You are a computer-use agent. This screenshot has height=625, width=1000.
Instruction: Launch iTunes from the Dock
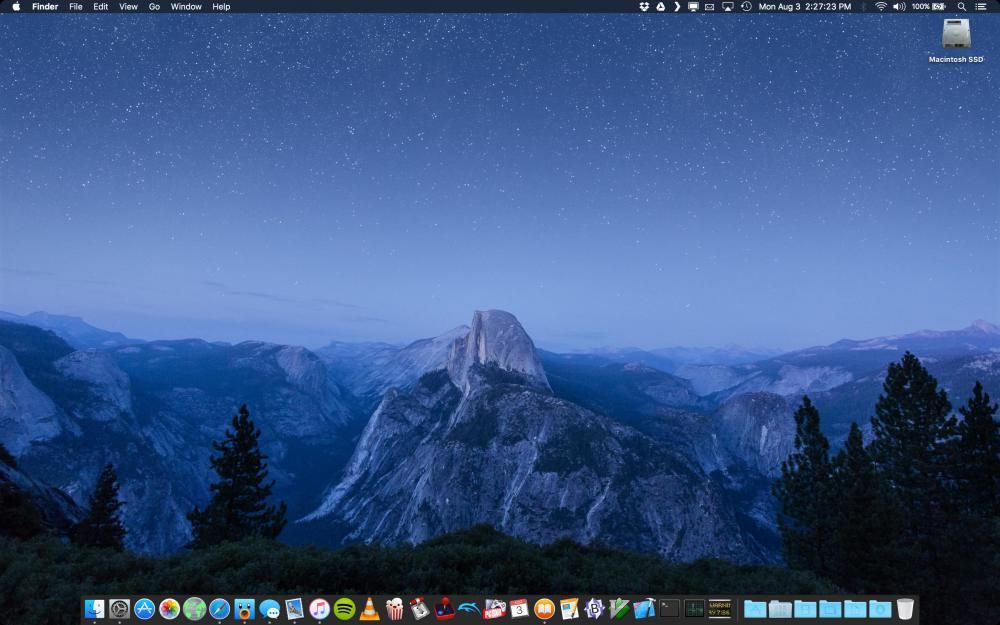[x=320, y=609]
